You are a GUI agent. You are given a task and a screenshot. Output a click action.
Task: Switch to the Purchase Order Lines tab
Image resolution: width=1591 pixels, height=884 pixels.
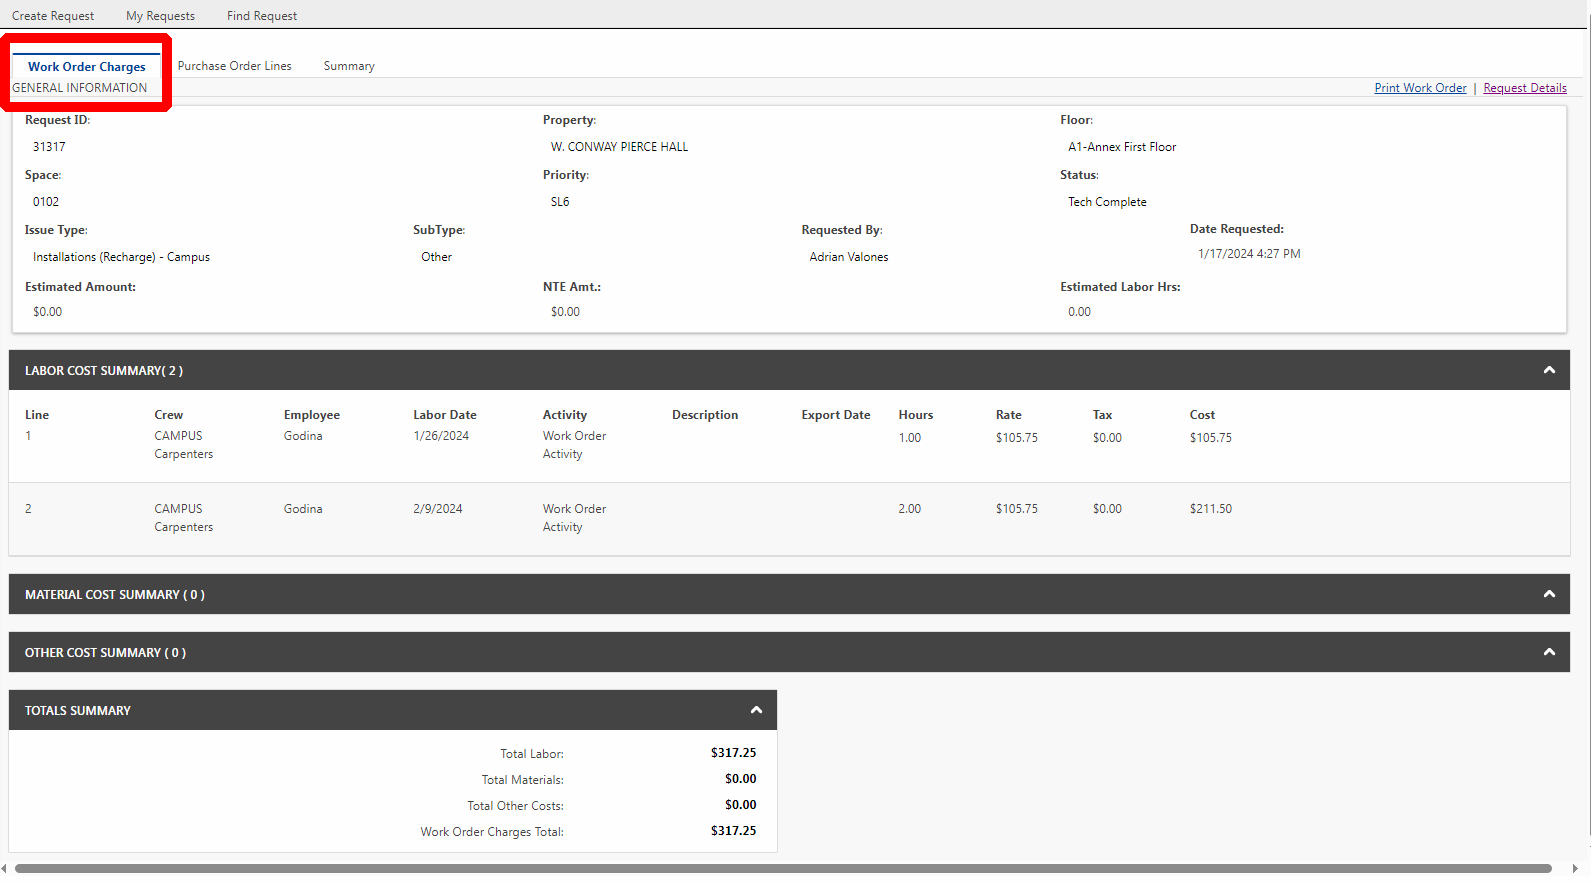pyautogui.click(x=235, y=66)
